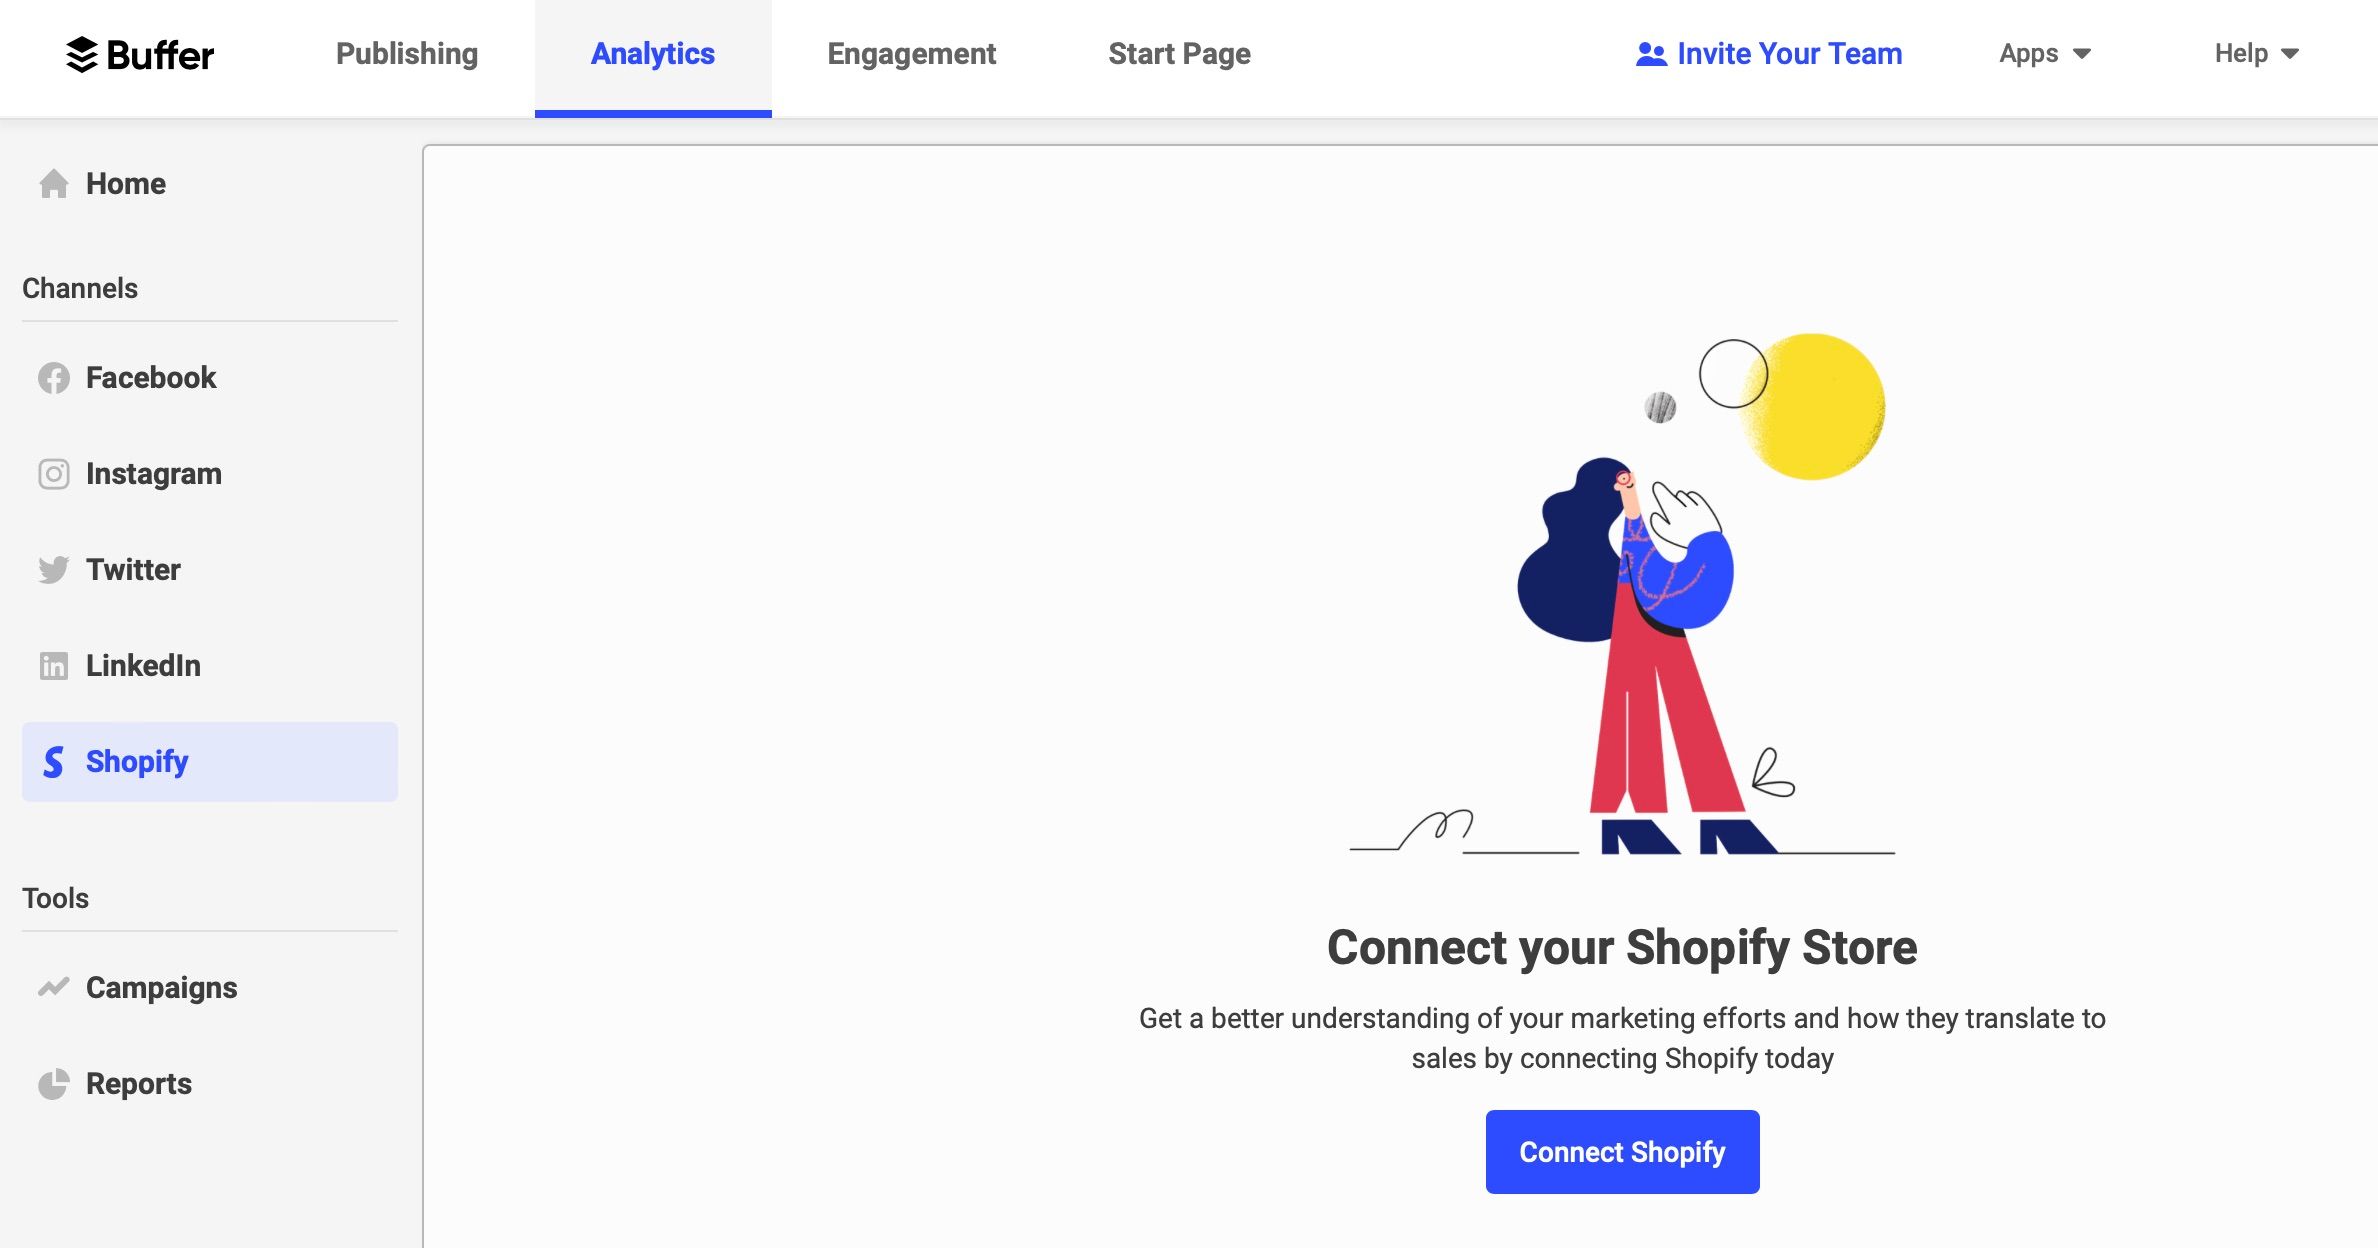Select the Facebook channel icon
This screenshot has height=1248, width=2378.
point(53,377)
